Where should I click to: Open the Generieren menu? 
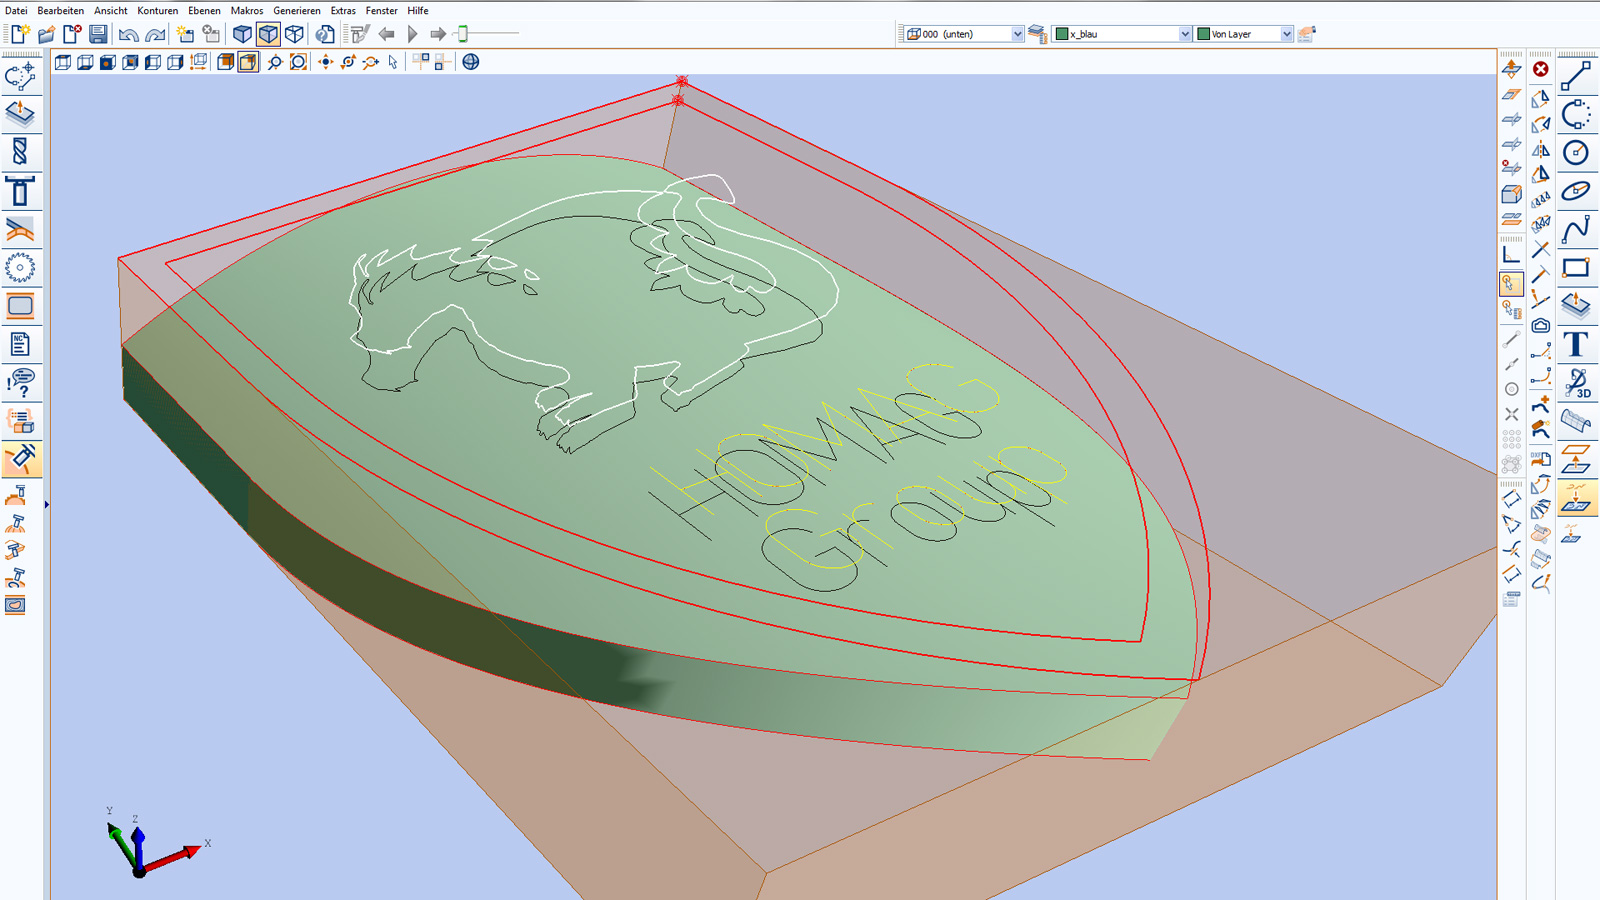[x=297, y=10]
